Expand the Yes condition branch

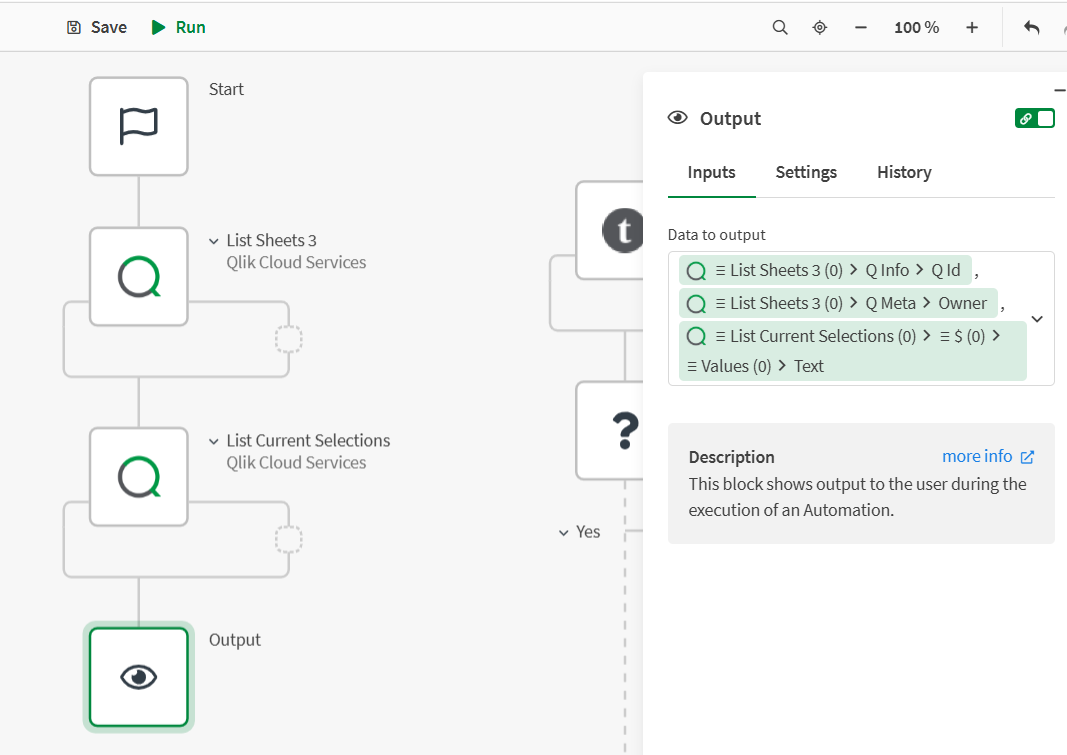(x=564, y=531)
